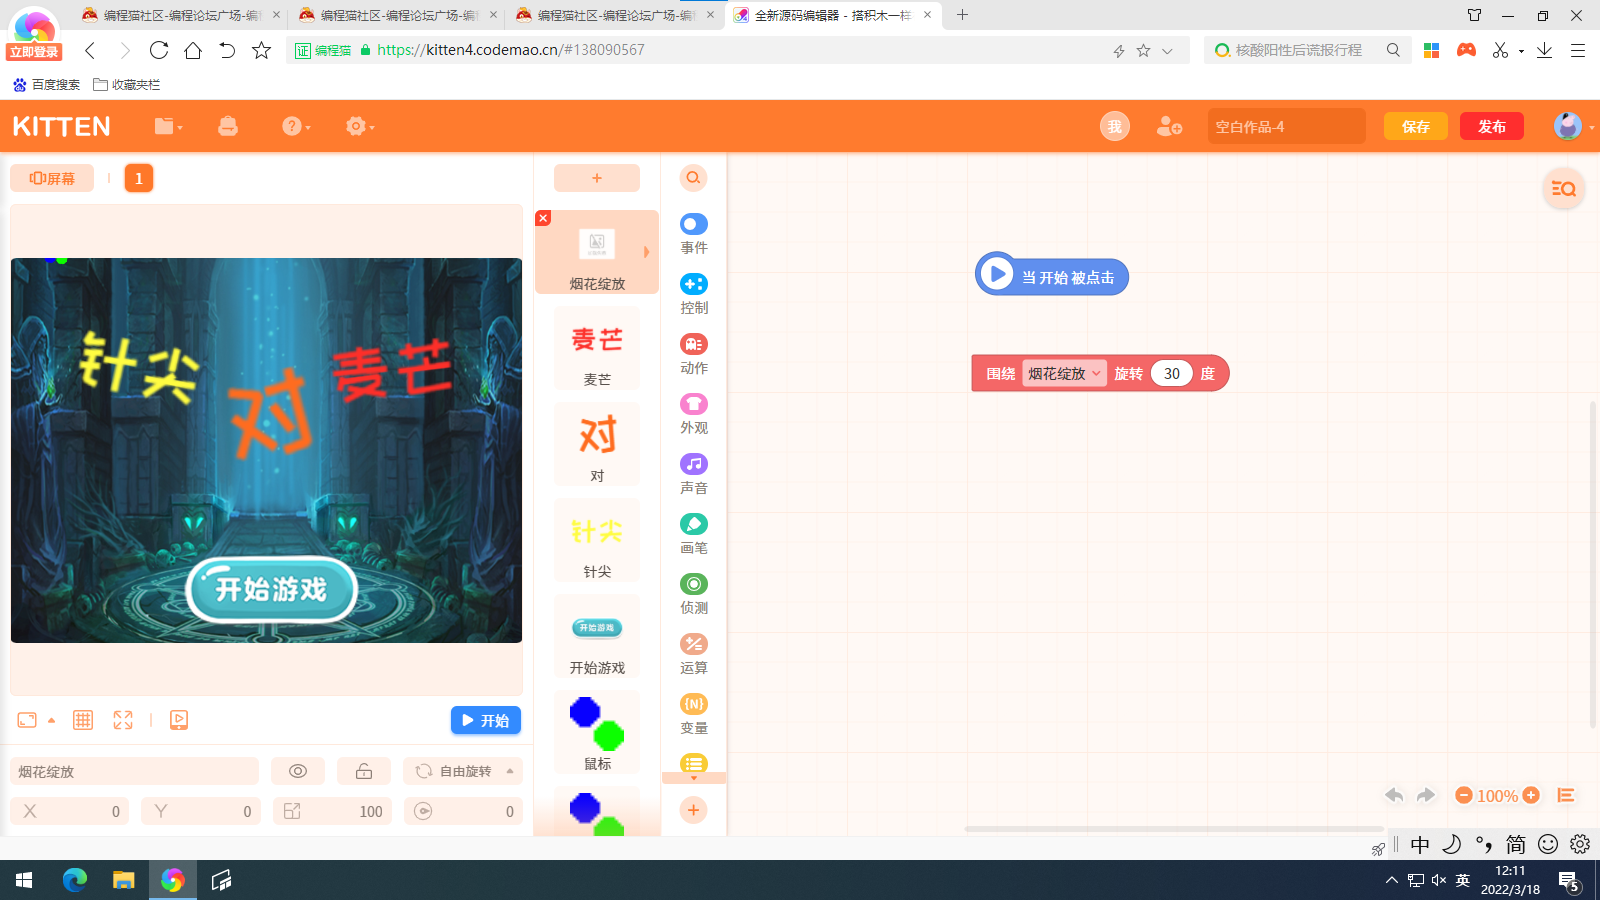Click the 发布 publish button

pyautogui.click(x=1492, y=126)
